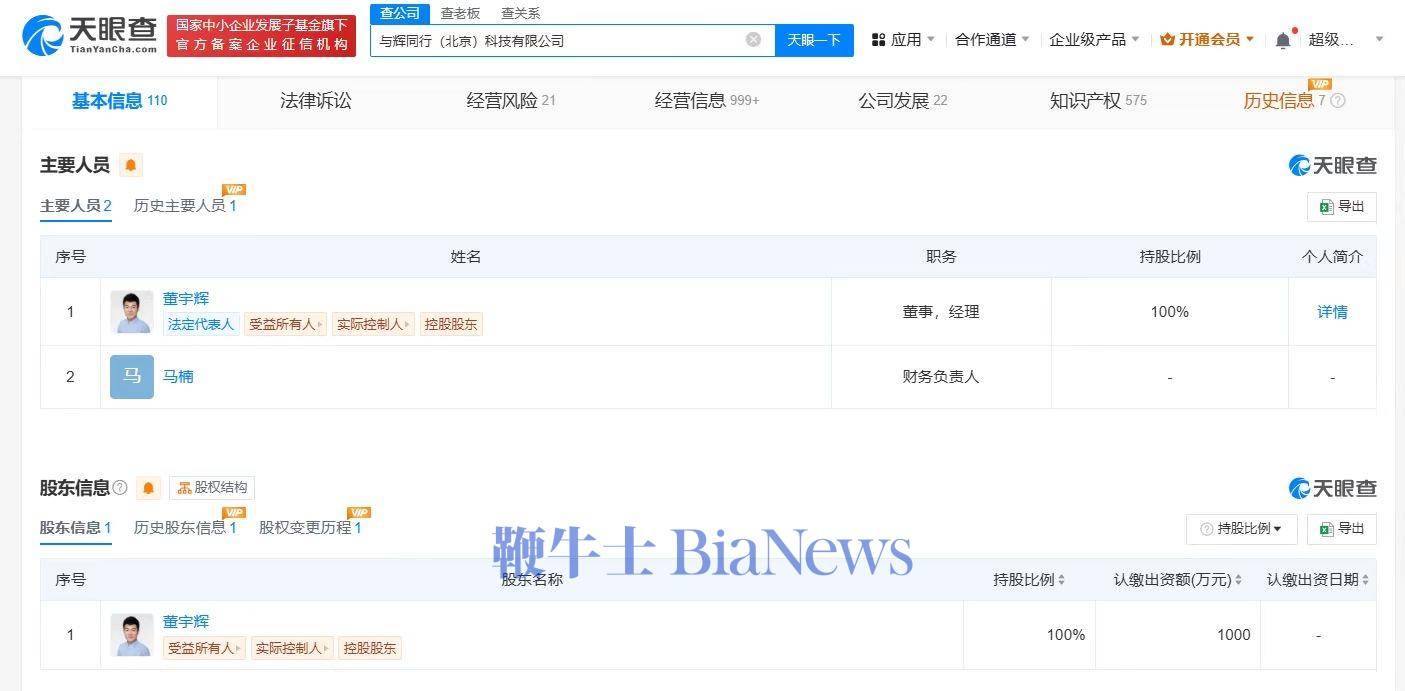This screenshot has height=691, width=1405.
Task: Switch to 查公司 search tab
Action: (x=400, y=13)
